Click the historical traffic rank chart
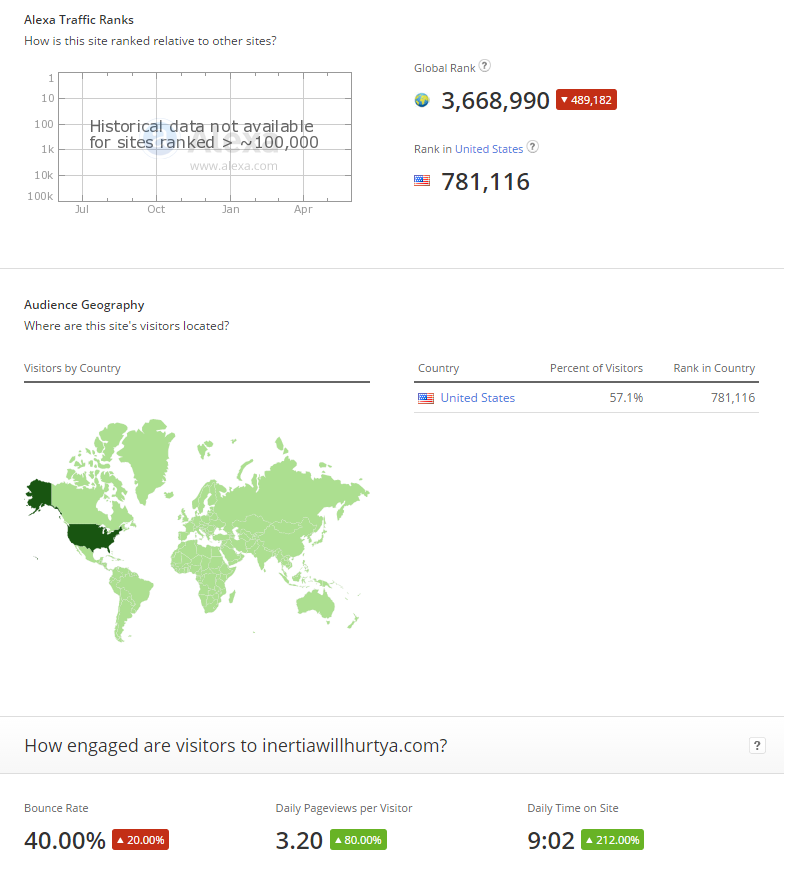Image resolution: width=797 pixels, height=888 pixels. click(x=205, y=136)
